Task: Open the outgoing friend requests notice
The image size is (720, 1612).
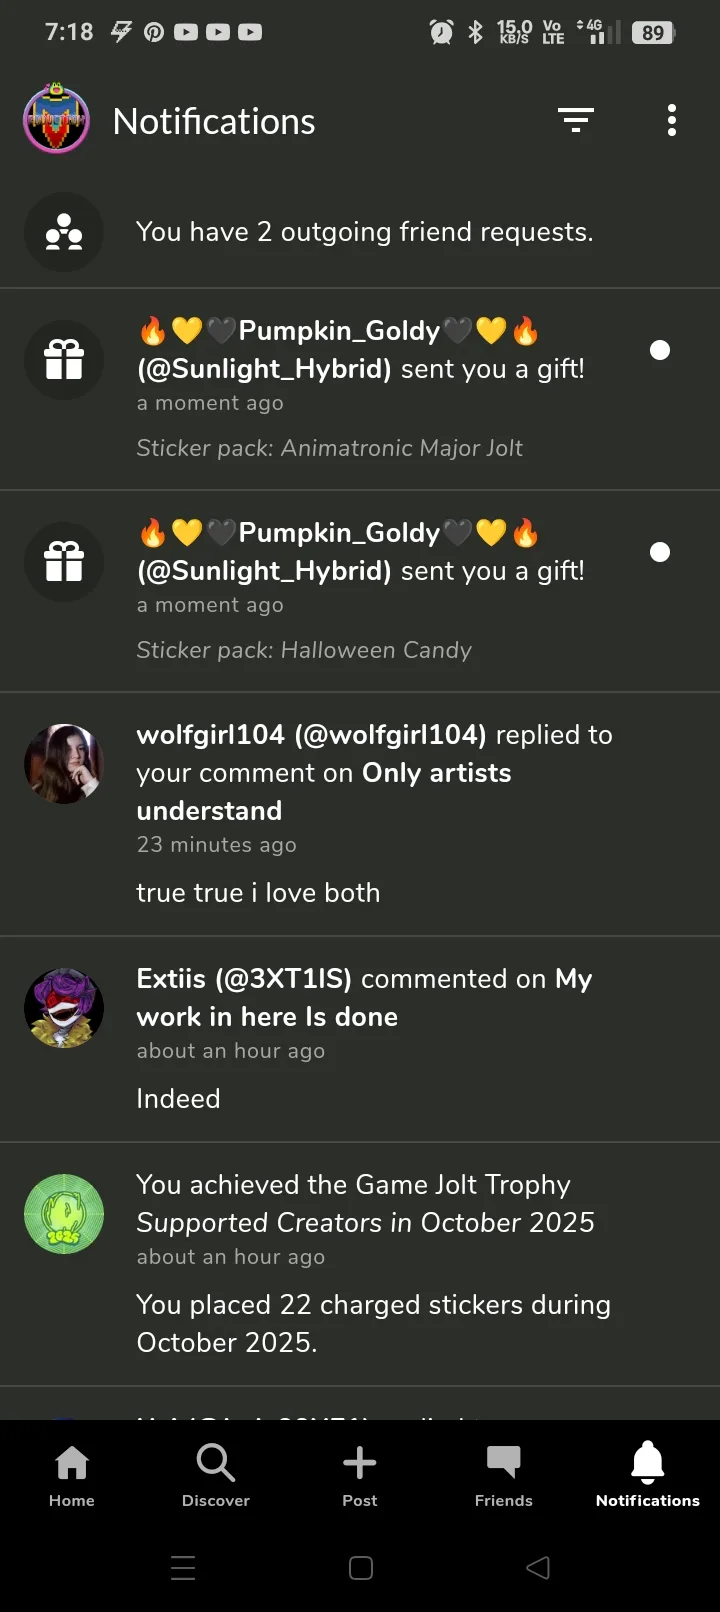Action: tap(364, 232)
